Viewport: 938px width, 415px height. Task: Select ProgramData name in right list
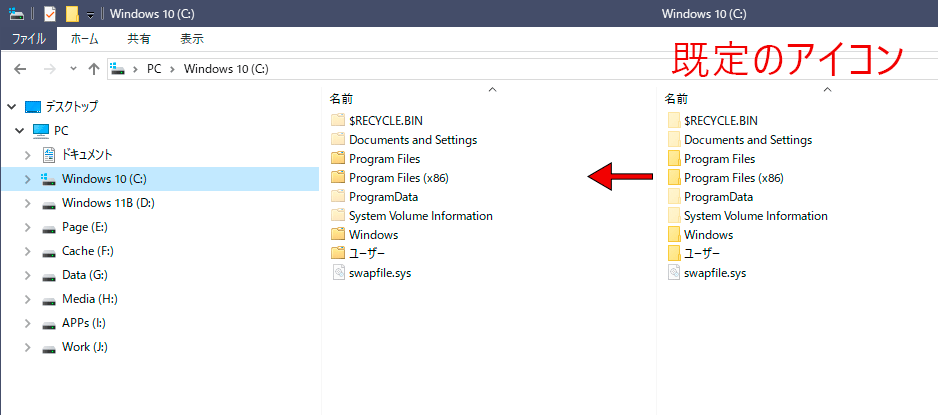click(x=718, y=197)
